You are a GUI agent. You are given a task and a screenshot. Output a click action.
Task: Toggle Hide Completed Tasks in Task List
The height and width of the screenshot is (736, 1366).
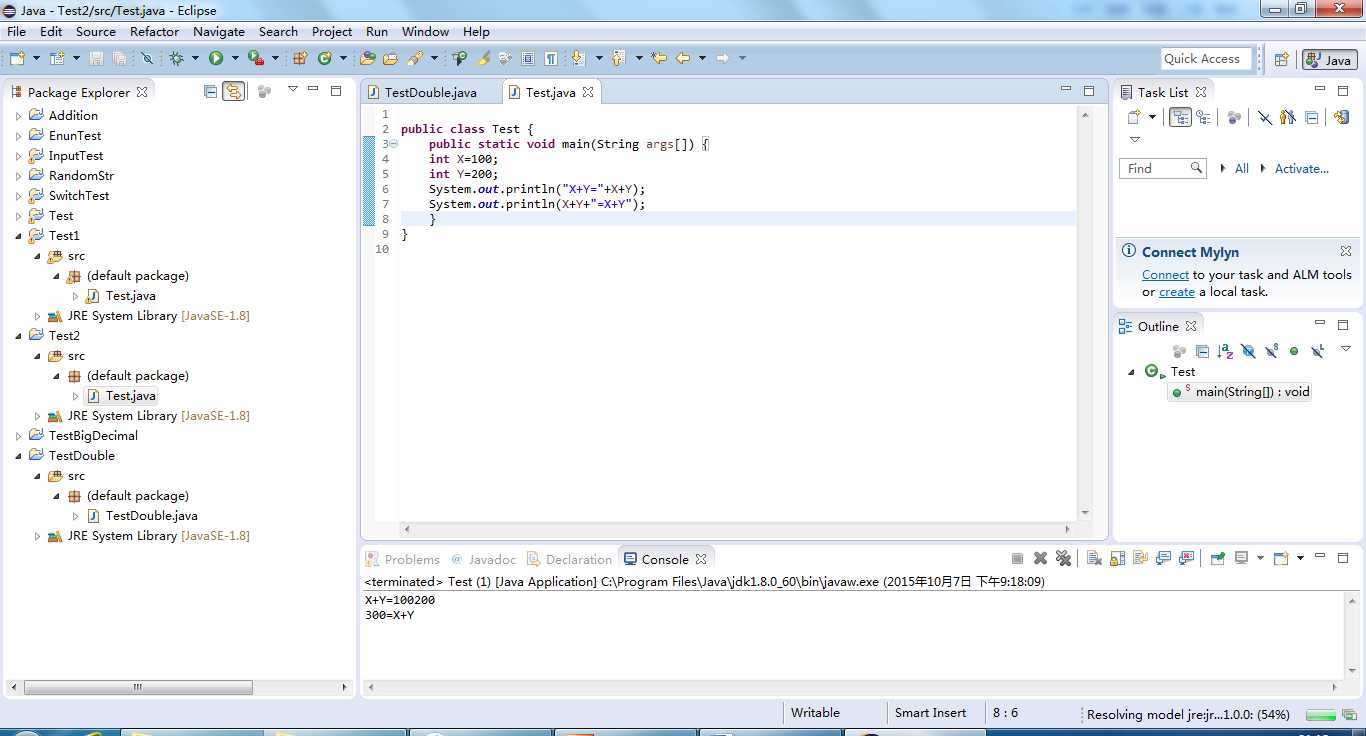(x=1264, y=117)
